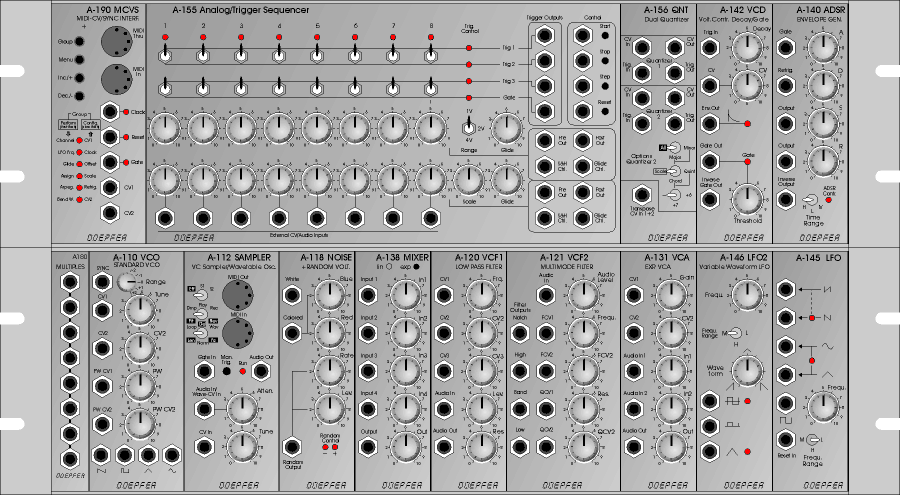This screenshot has width=900, height=495.
Task: Click the Inverse Gate Out jack on A-142
Action: pyautogui.click(x=709, y=199)
